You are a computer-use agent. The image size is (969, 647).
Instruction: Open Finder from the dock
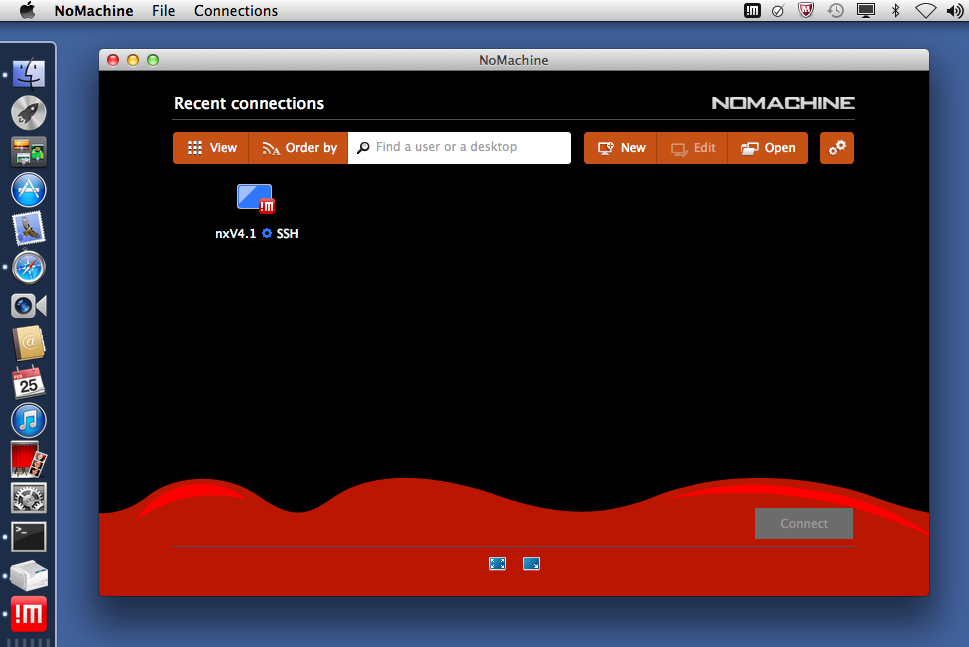coord(28,74)
